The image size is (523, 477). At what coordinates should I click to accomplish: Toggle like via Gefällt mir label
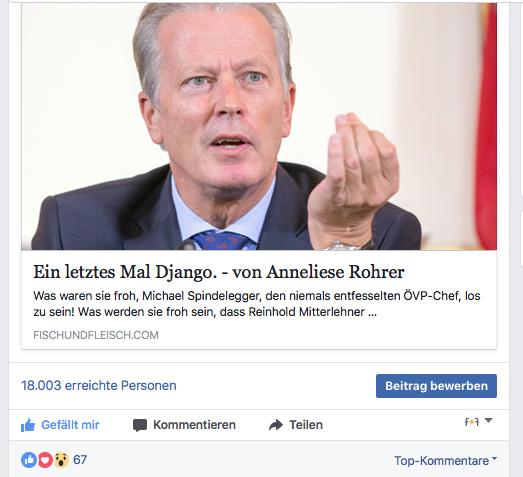(70, 425)
